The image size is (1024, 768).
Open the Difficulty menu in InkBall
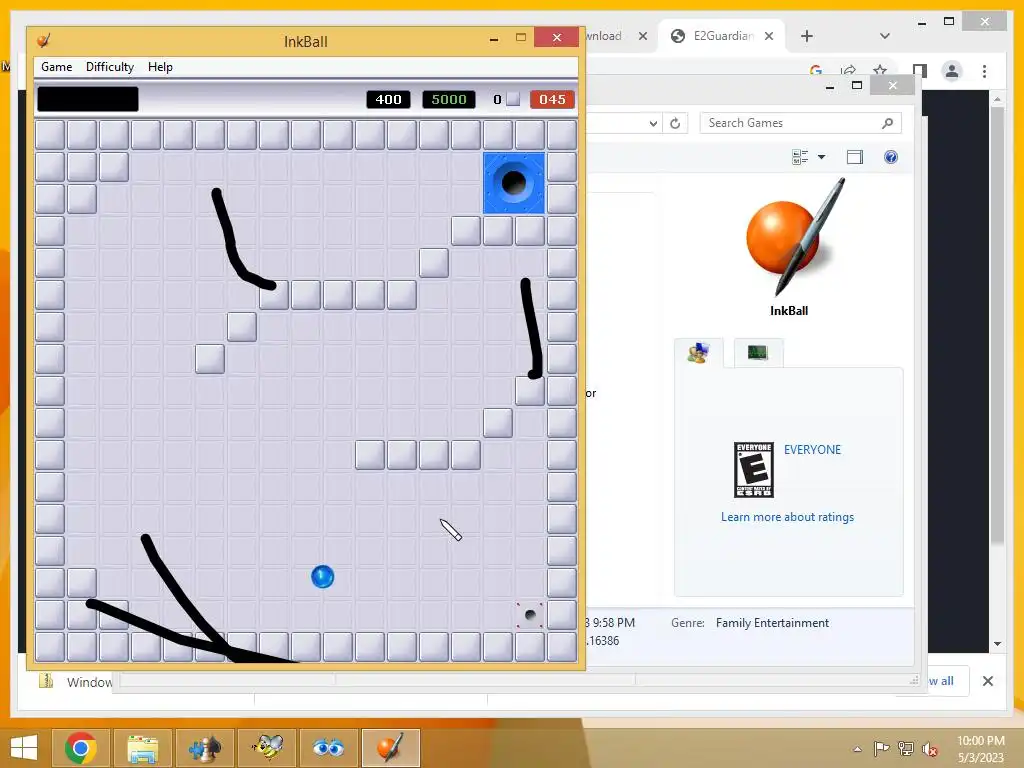(x=110, y=67)
